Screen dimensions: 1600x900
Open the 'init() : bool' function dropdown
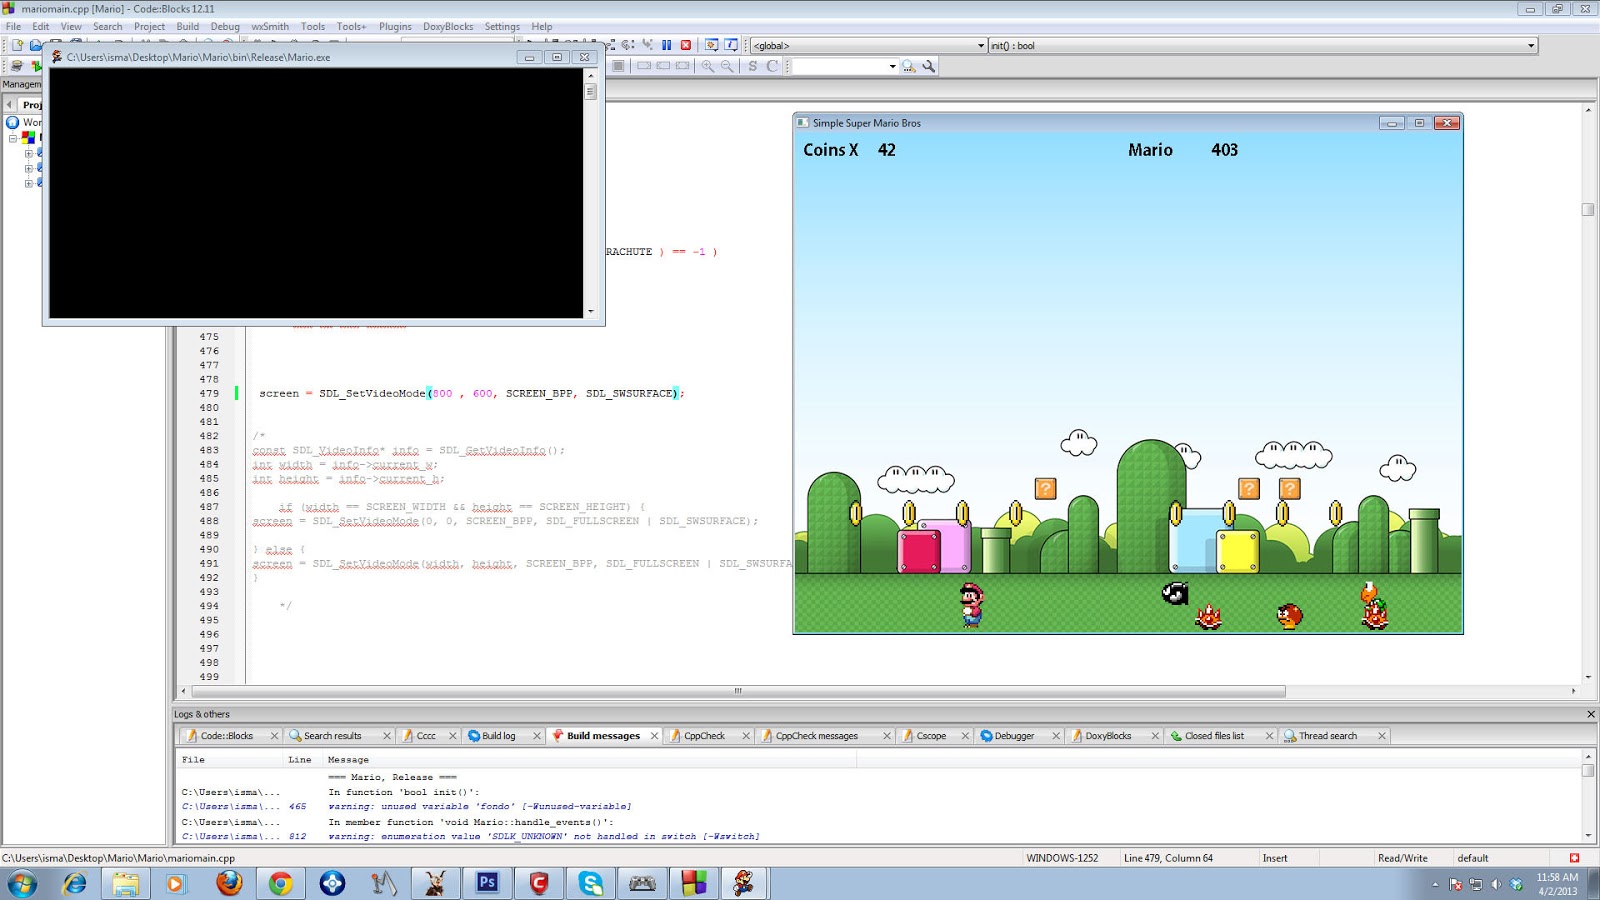1262,45
